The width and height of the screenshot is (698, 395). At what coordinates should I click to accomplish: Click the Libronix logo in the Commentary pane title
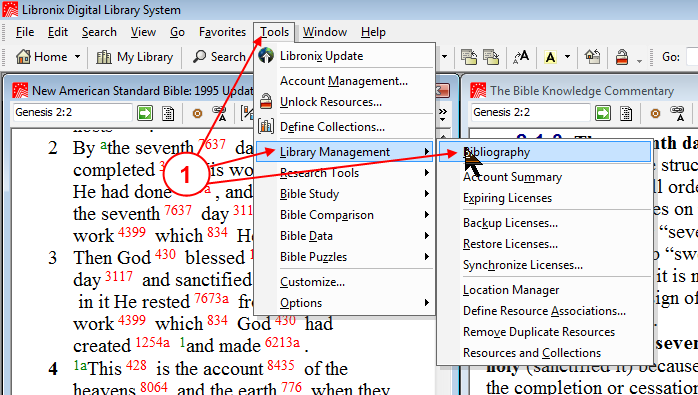click(478, 90)
